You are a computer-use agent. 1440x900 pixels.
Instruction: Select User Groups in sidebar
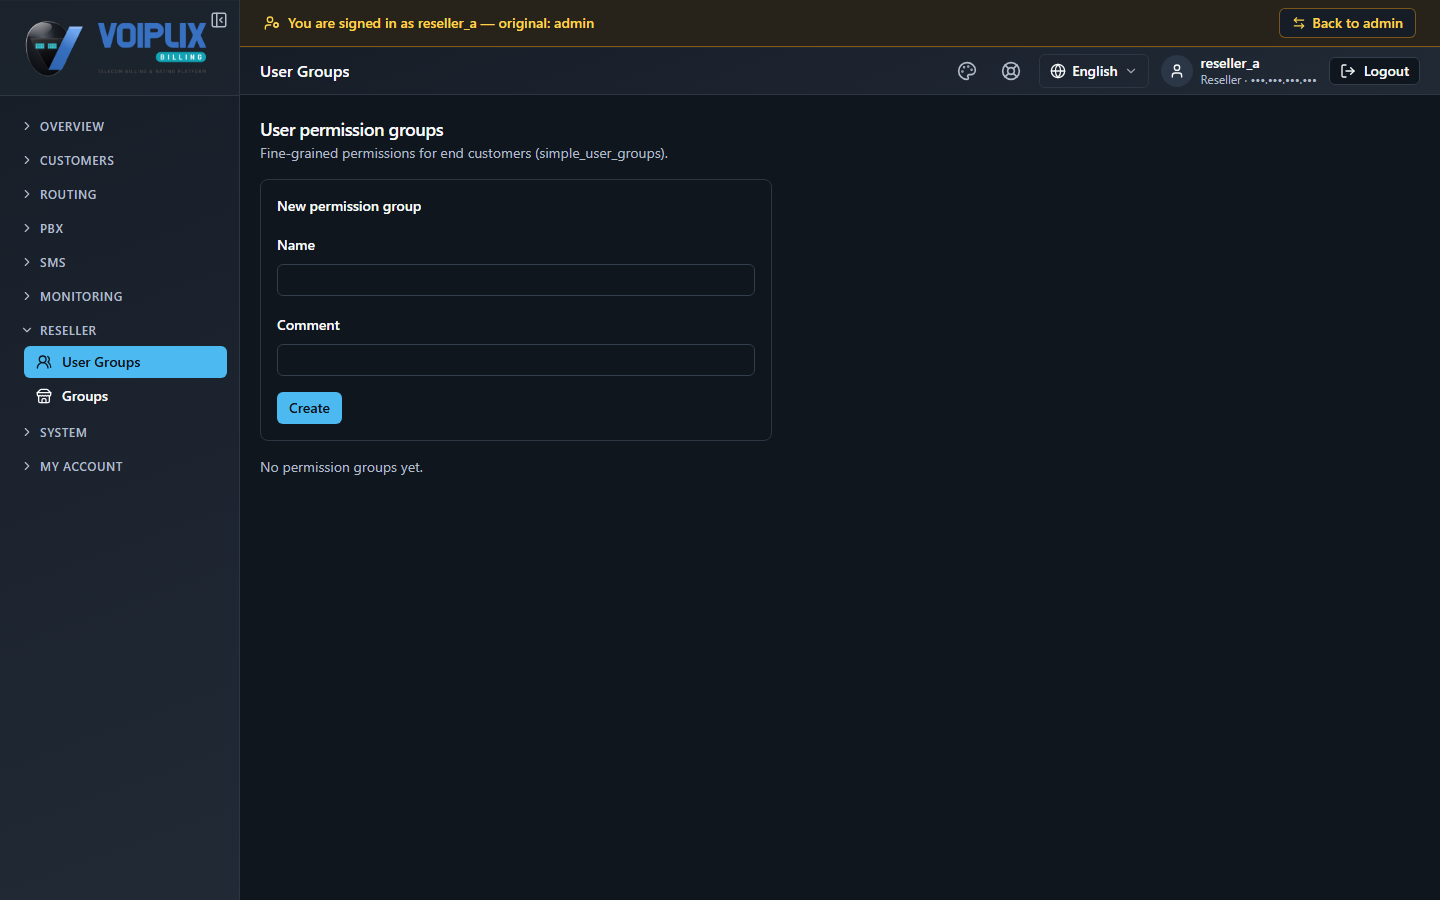pos(125,362)
